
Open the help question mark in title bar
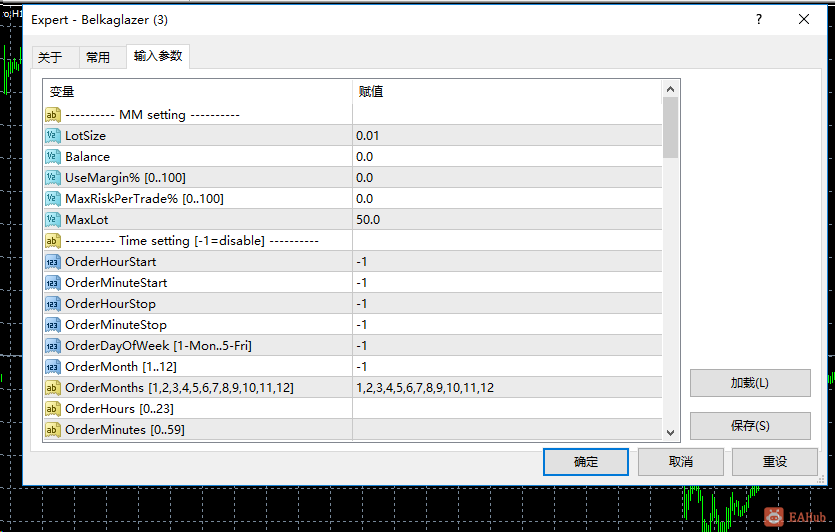coord(759,20)
